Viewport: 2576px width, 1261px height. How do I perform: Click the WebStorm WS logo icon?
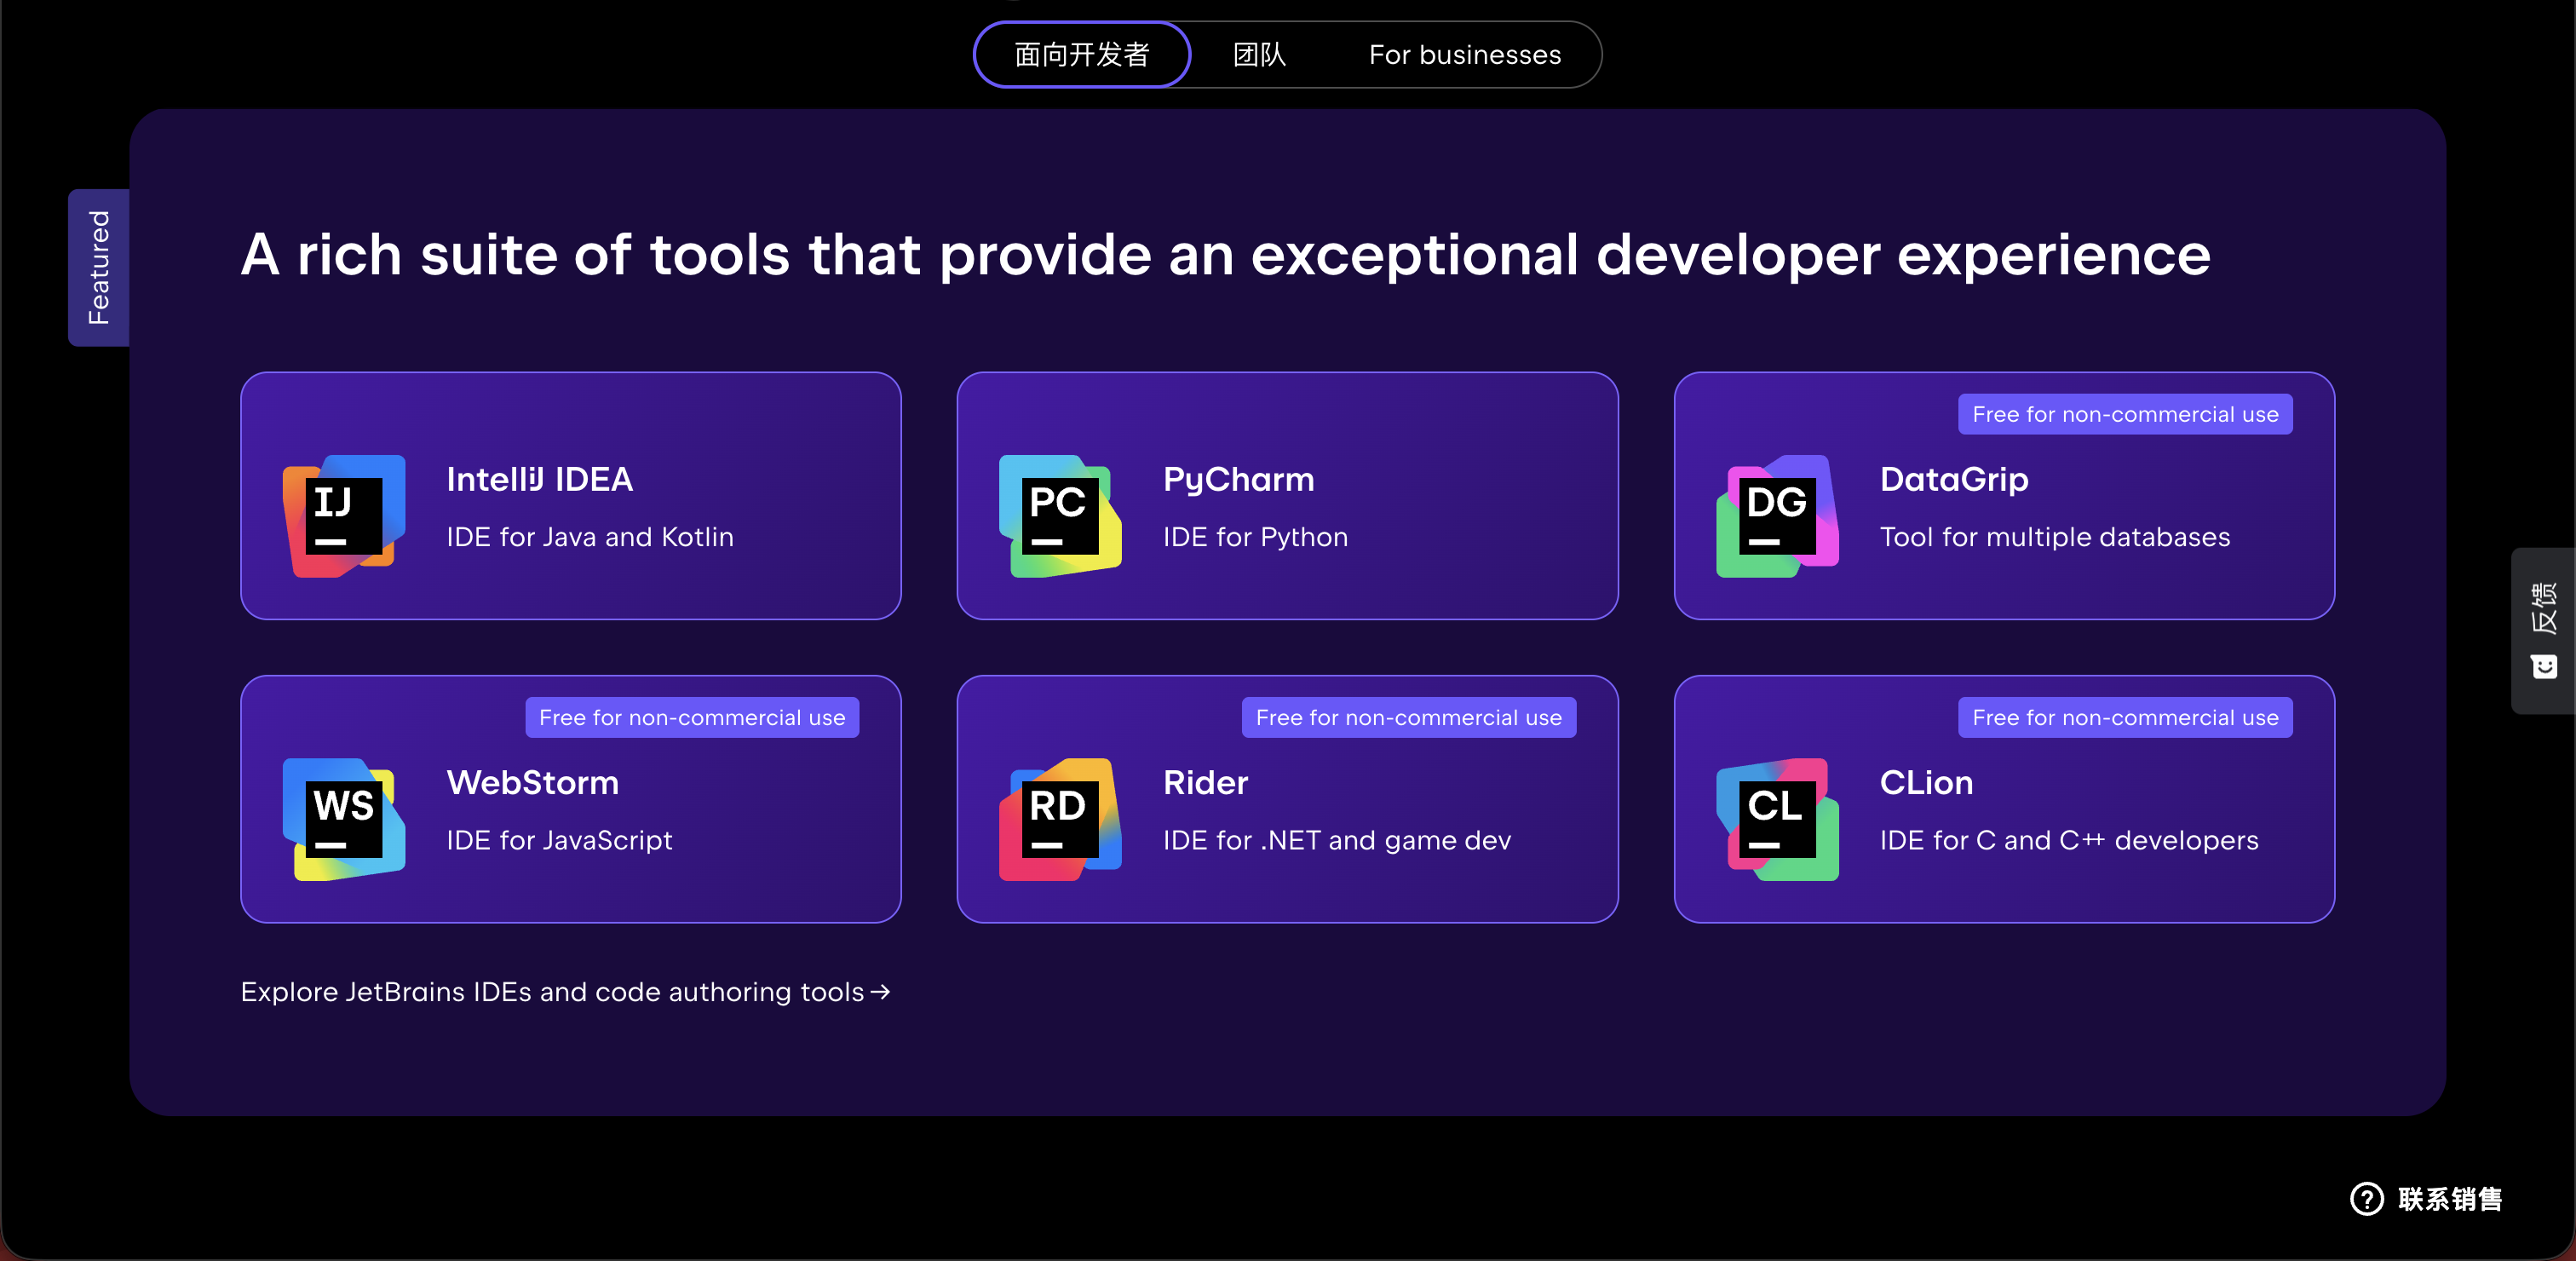344,819
